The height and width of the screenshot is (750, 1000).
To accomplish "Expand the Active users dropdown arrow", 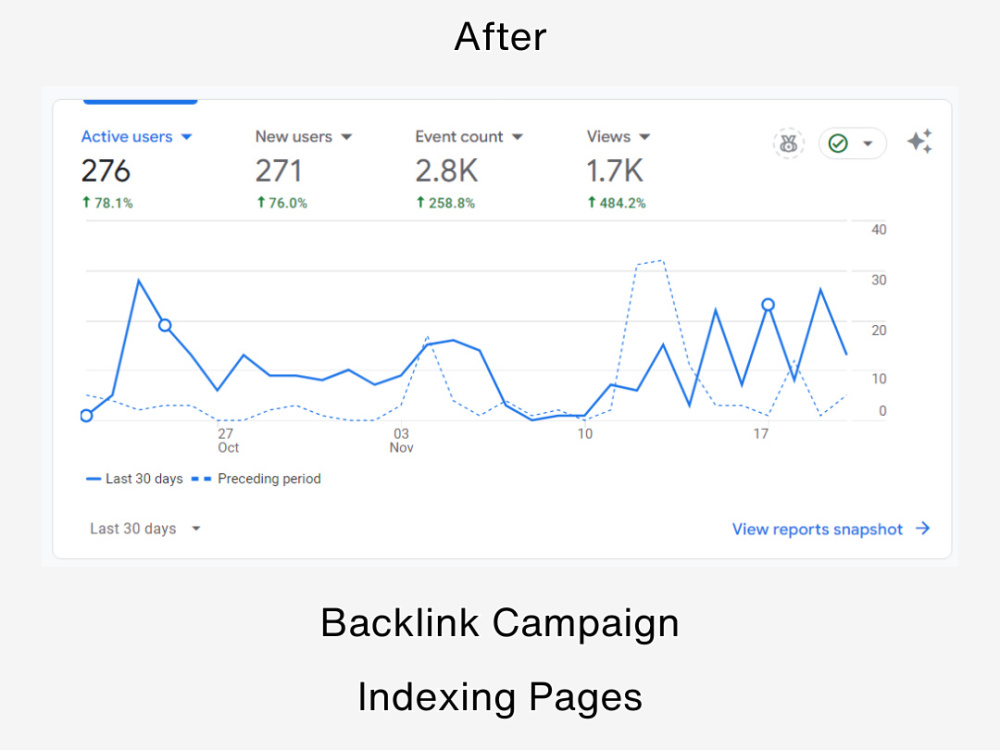I will [x=186, y=137].
